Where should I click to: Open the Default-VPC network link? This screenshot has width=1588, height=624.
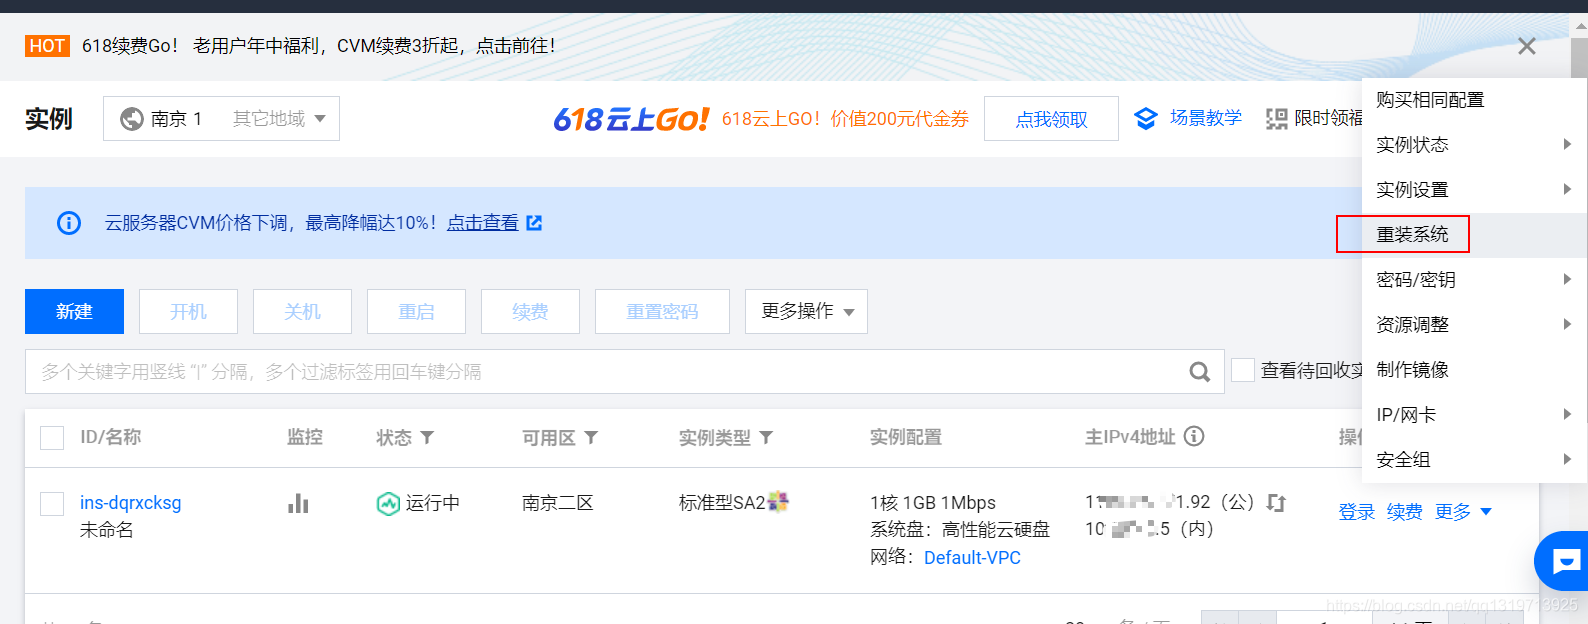click(x=972, y=558)
